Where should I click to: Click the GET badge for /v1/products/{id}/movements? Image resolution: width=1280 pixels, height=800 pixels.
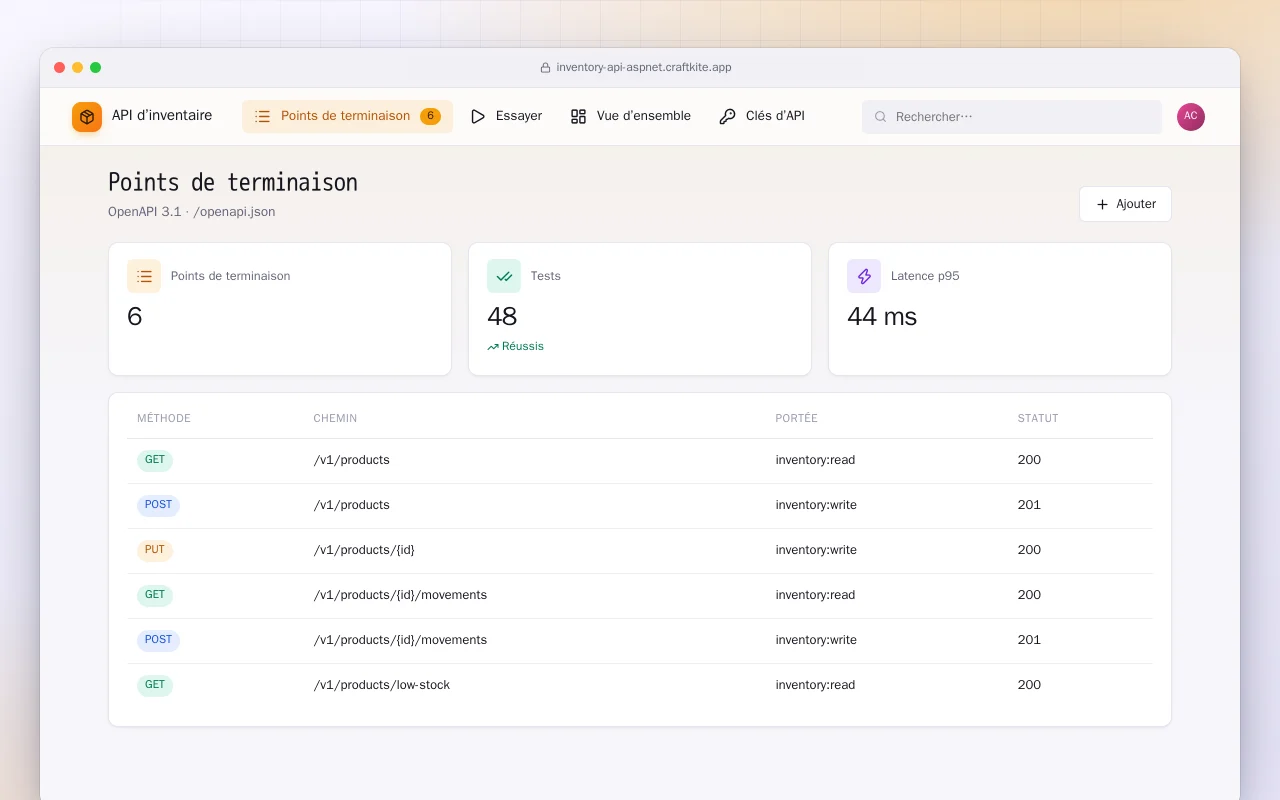[155, 596]
